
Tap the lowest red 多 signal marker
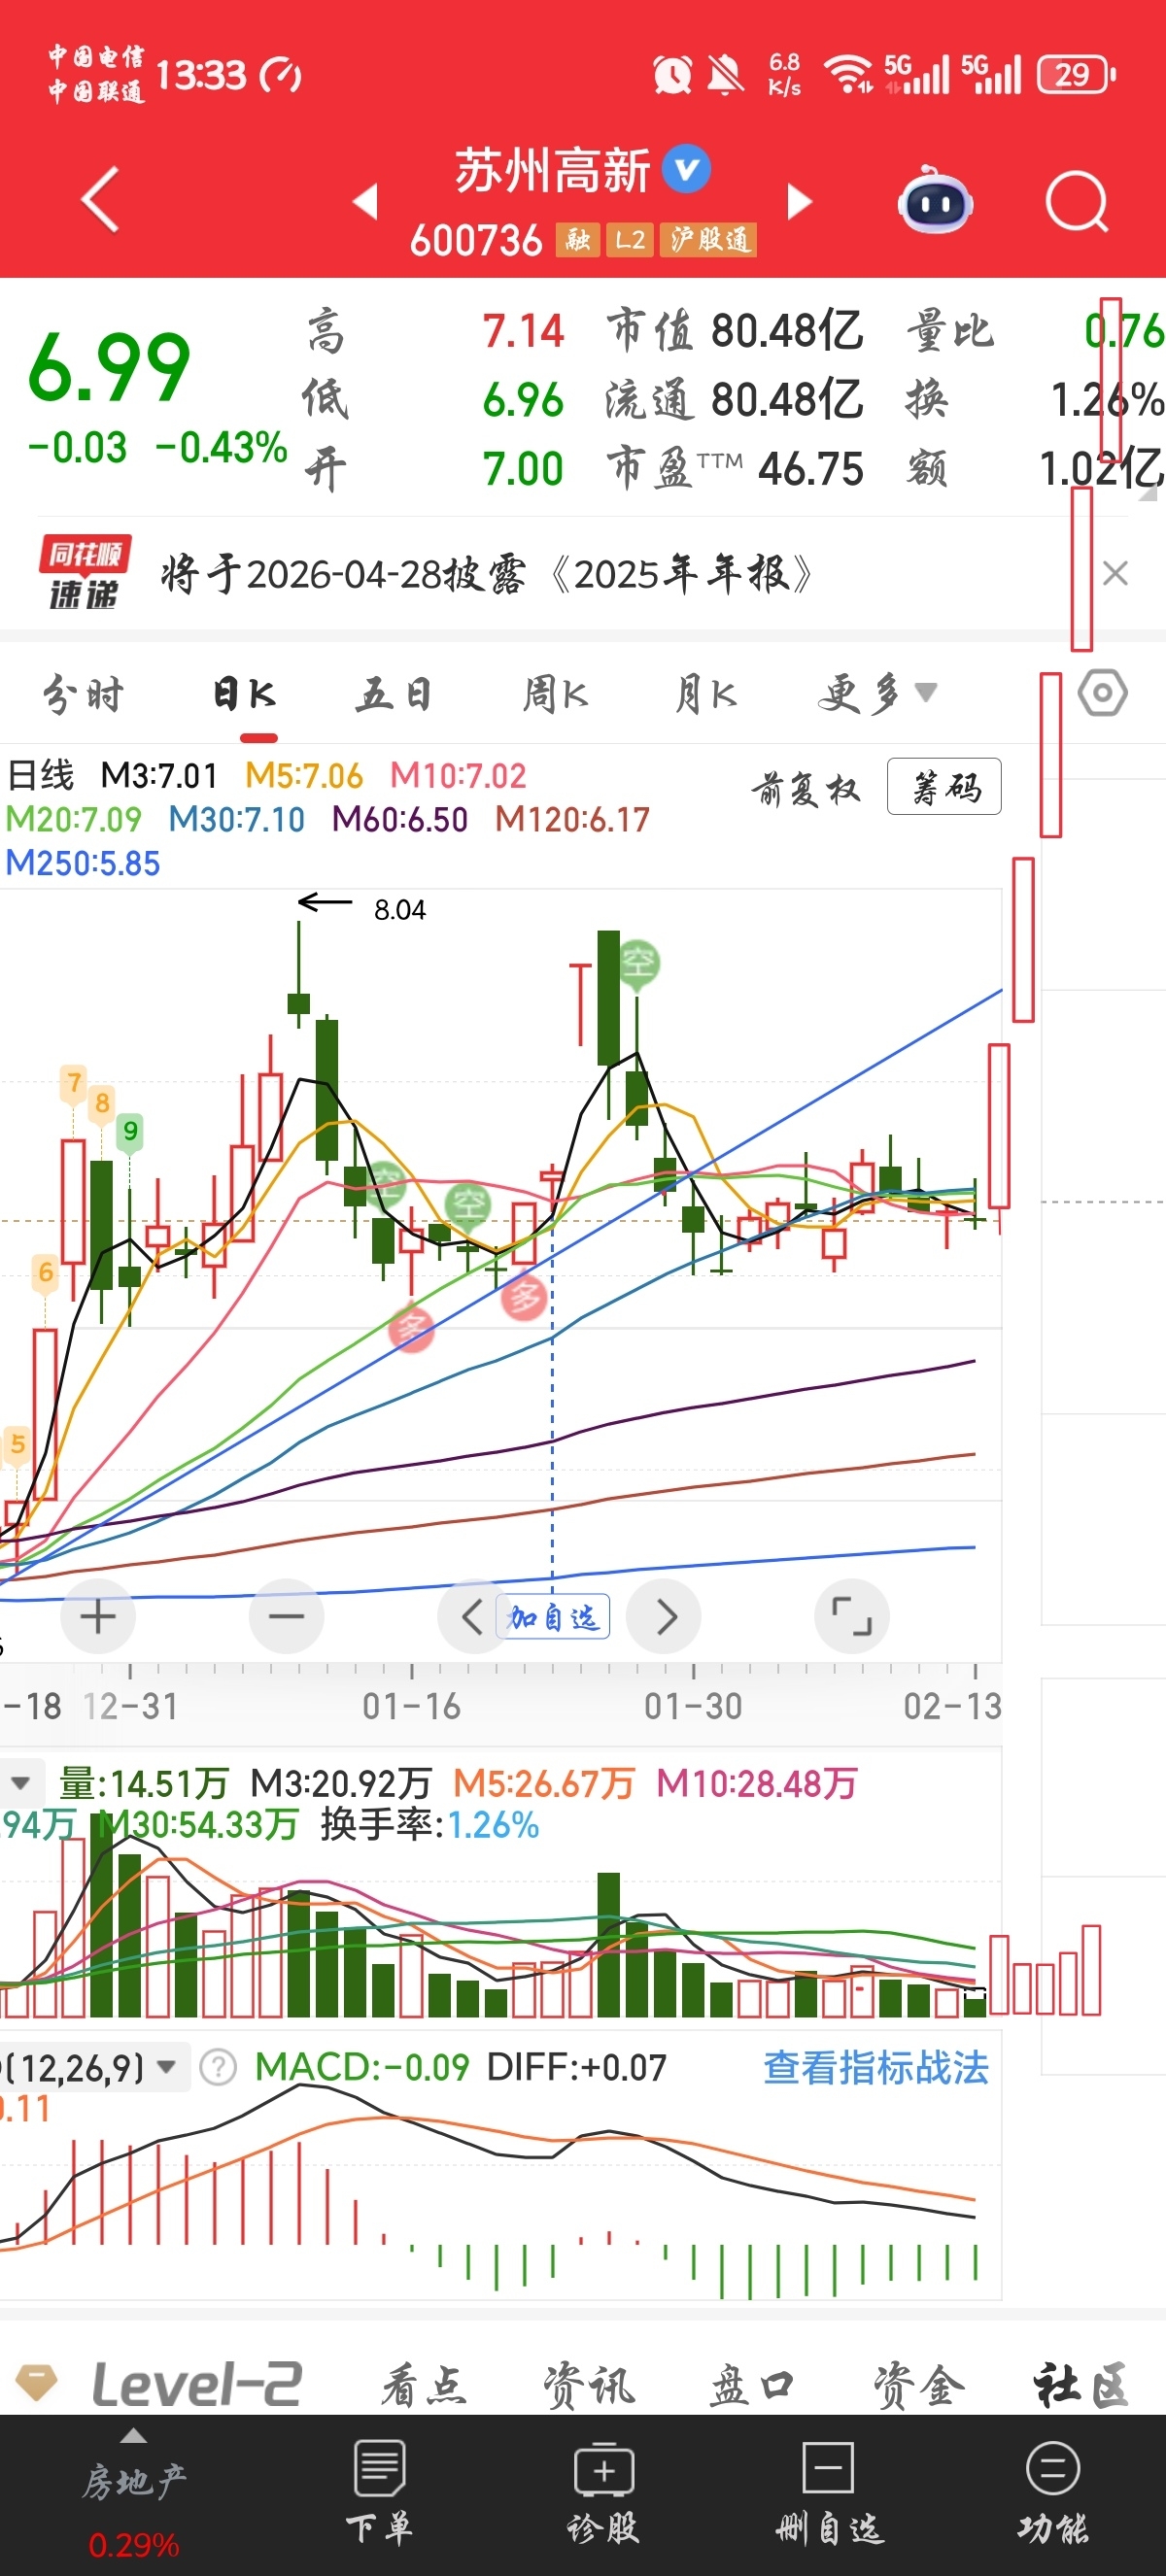coord(411,1329)
